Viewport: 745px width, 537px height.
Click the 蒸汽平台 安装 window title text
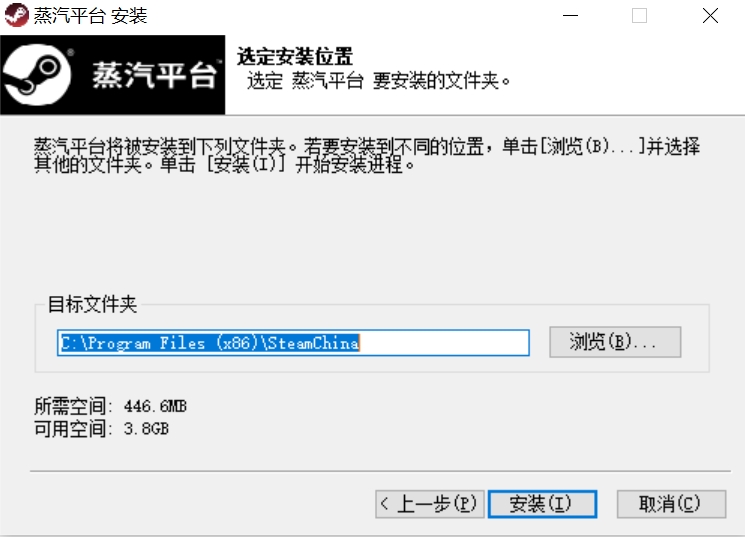(90, 16)
